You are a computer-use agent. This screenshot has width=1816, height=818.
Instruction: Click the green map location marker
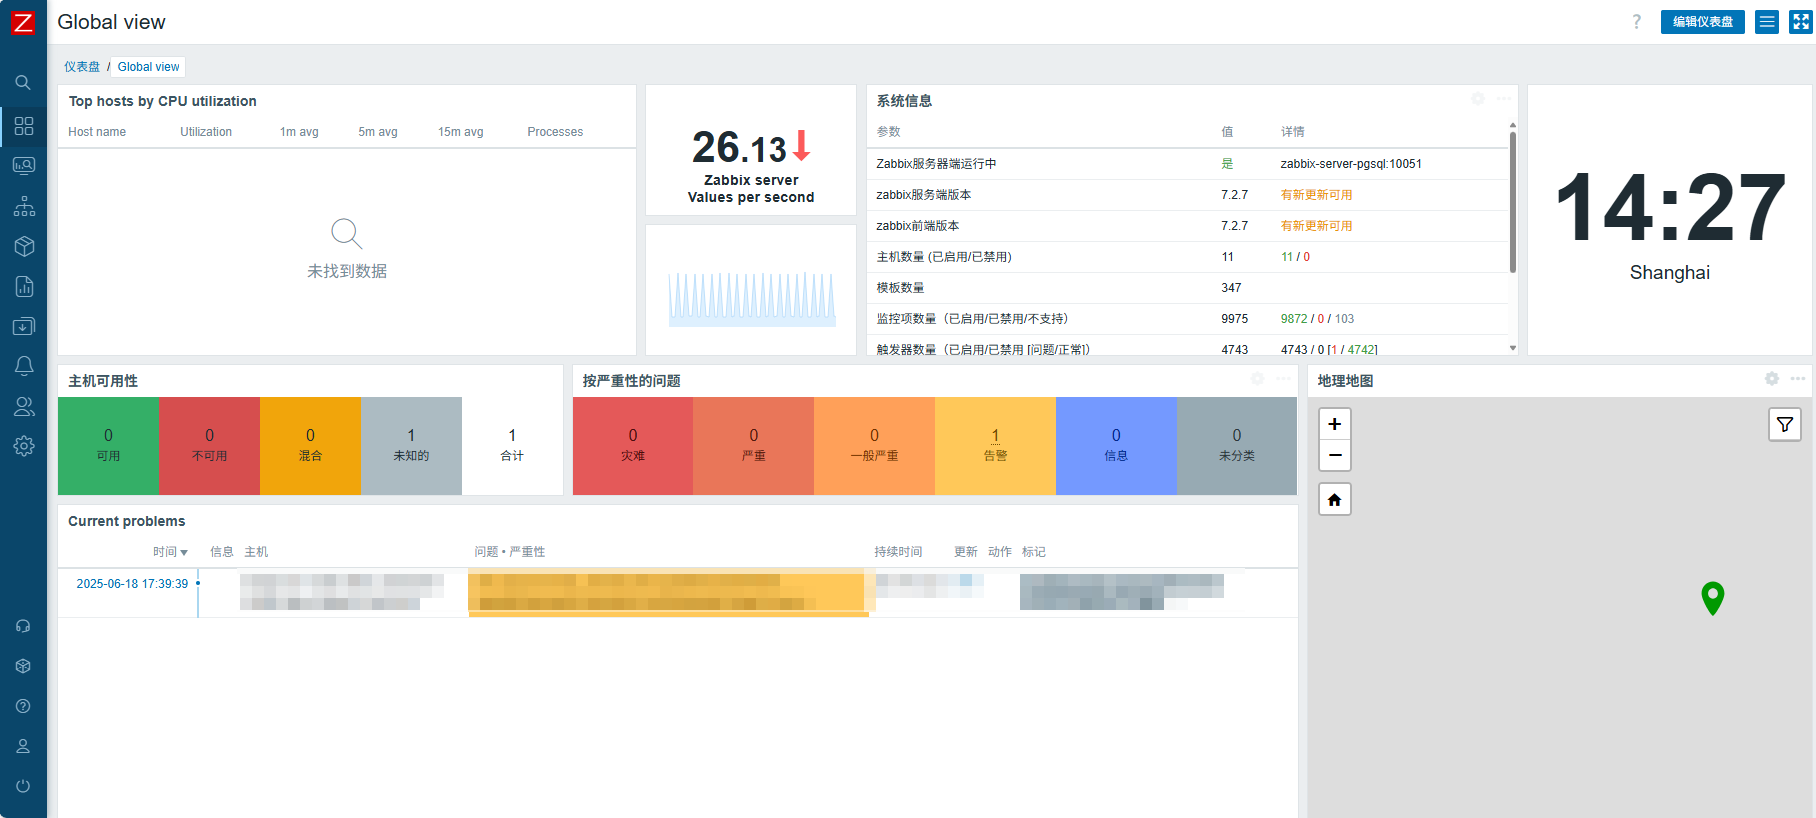(1712, 598)
